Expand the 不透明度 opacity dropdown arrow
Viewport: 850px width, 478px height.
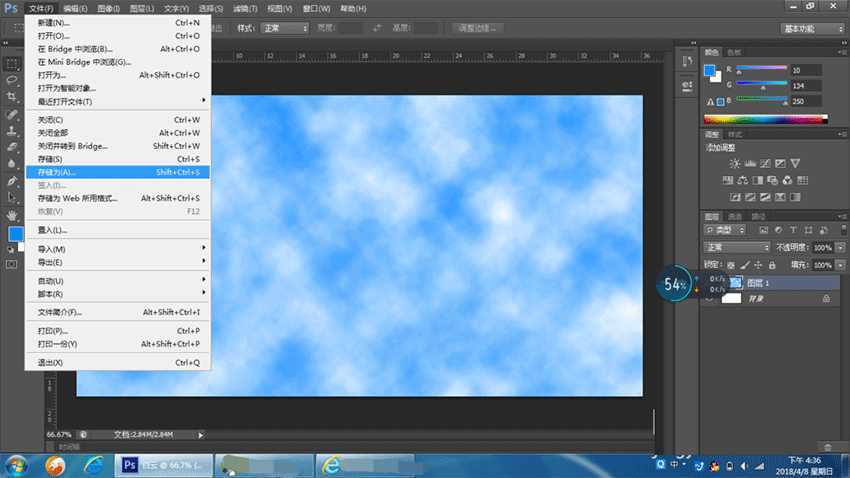(x=838, y=247)
